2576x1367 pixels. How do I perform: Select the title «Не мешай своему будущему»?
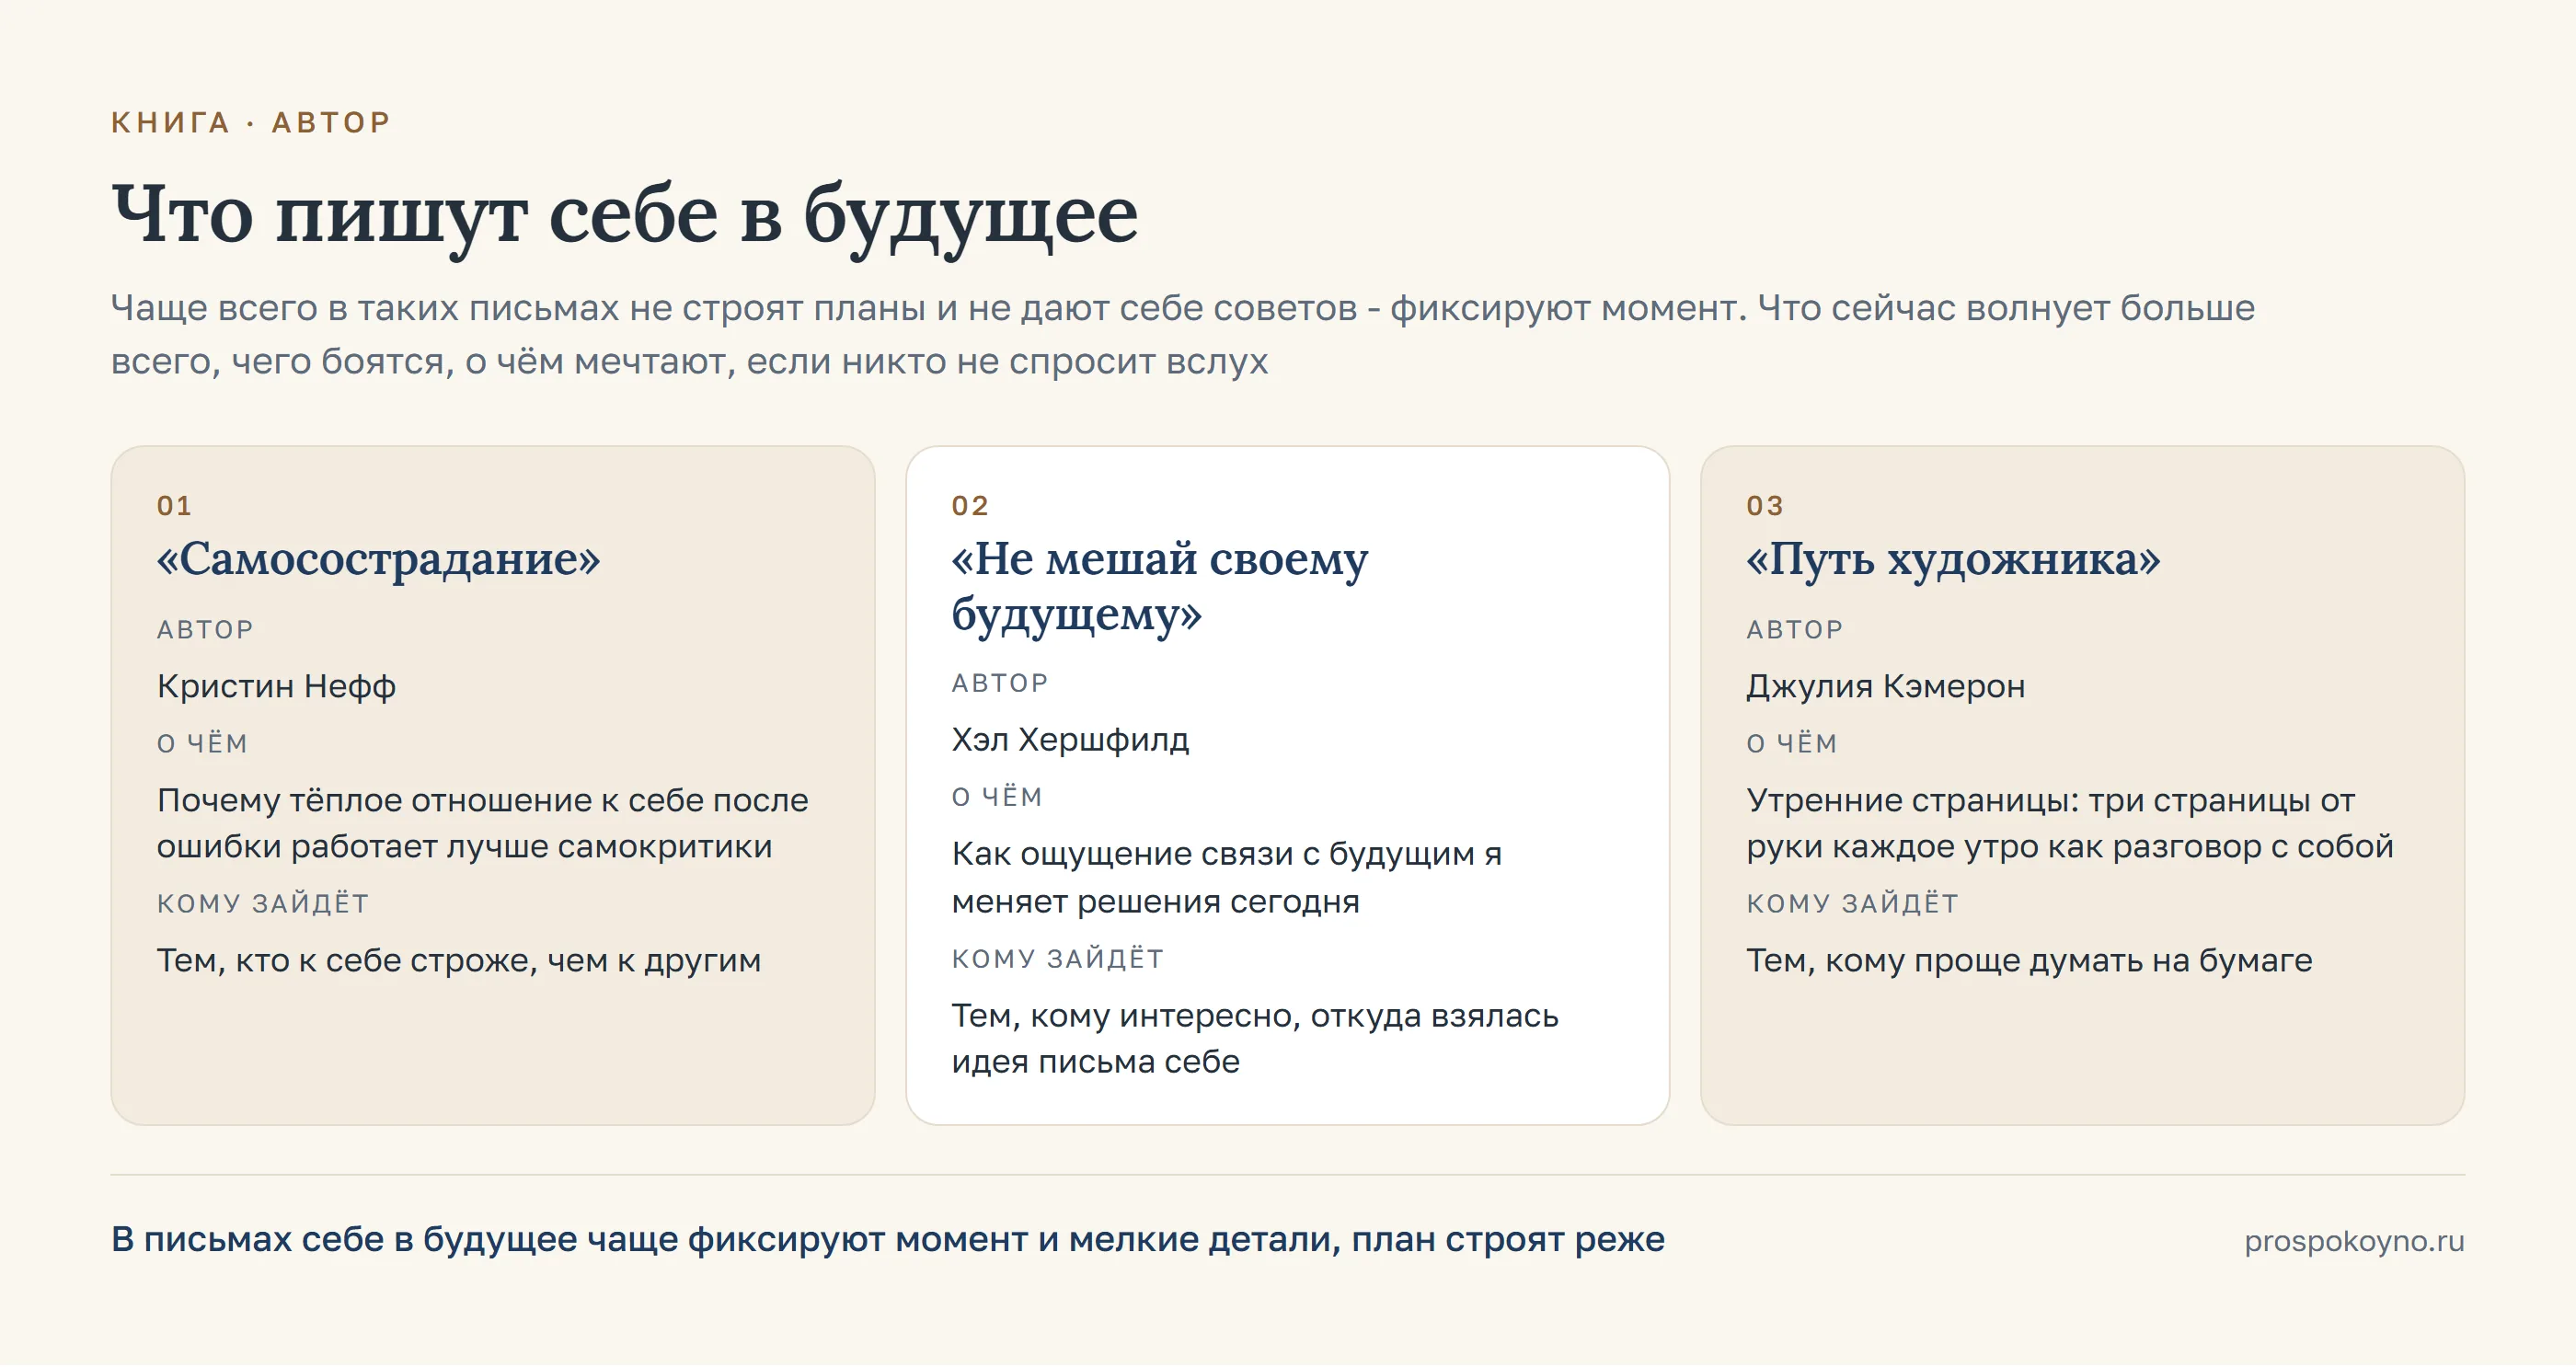tap(1159, 586)
